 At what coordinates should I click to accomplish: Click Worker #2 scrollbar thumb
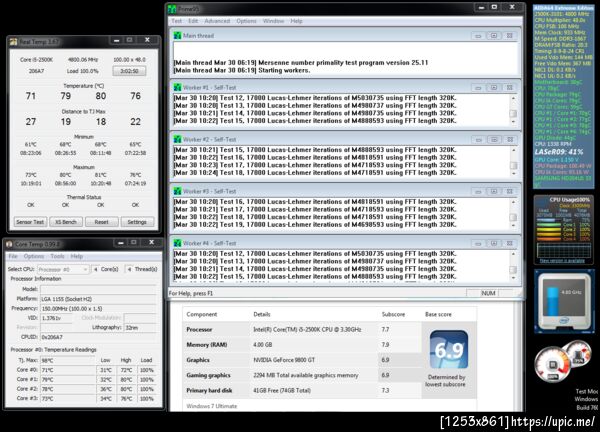click(514, 166)
